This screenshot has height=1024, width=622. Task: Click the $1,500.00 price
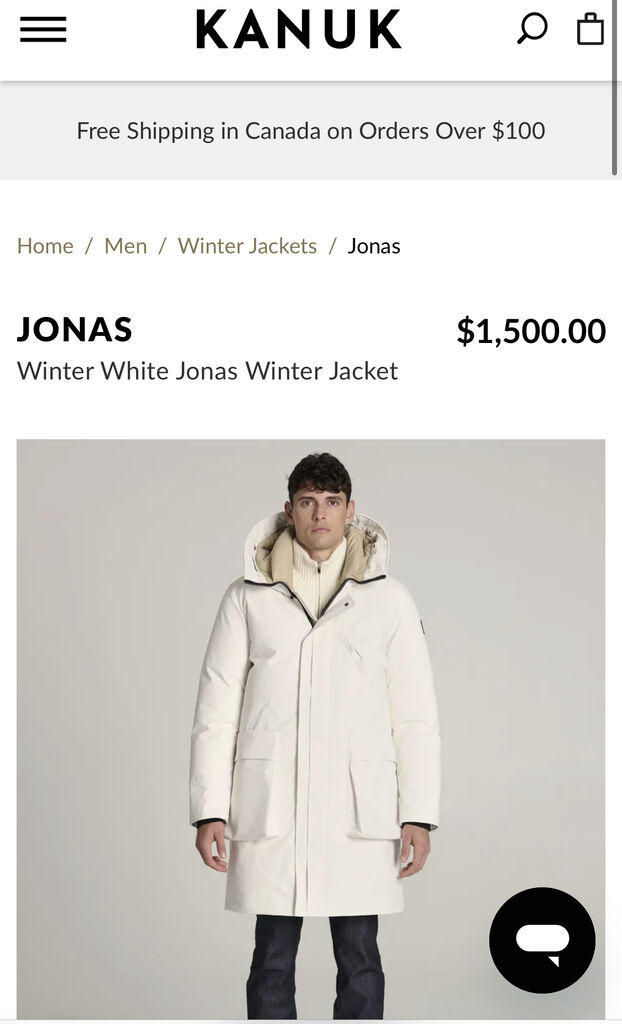pos(531,330)
